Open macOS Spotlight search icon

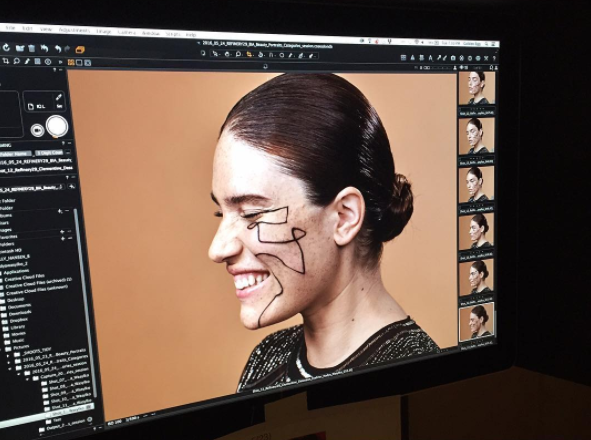[487, 44]
